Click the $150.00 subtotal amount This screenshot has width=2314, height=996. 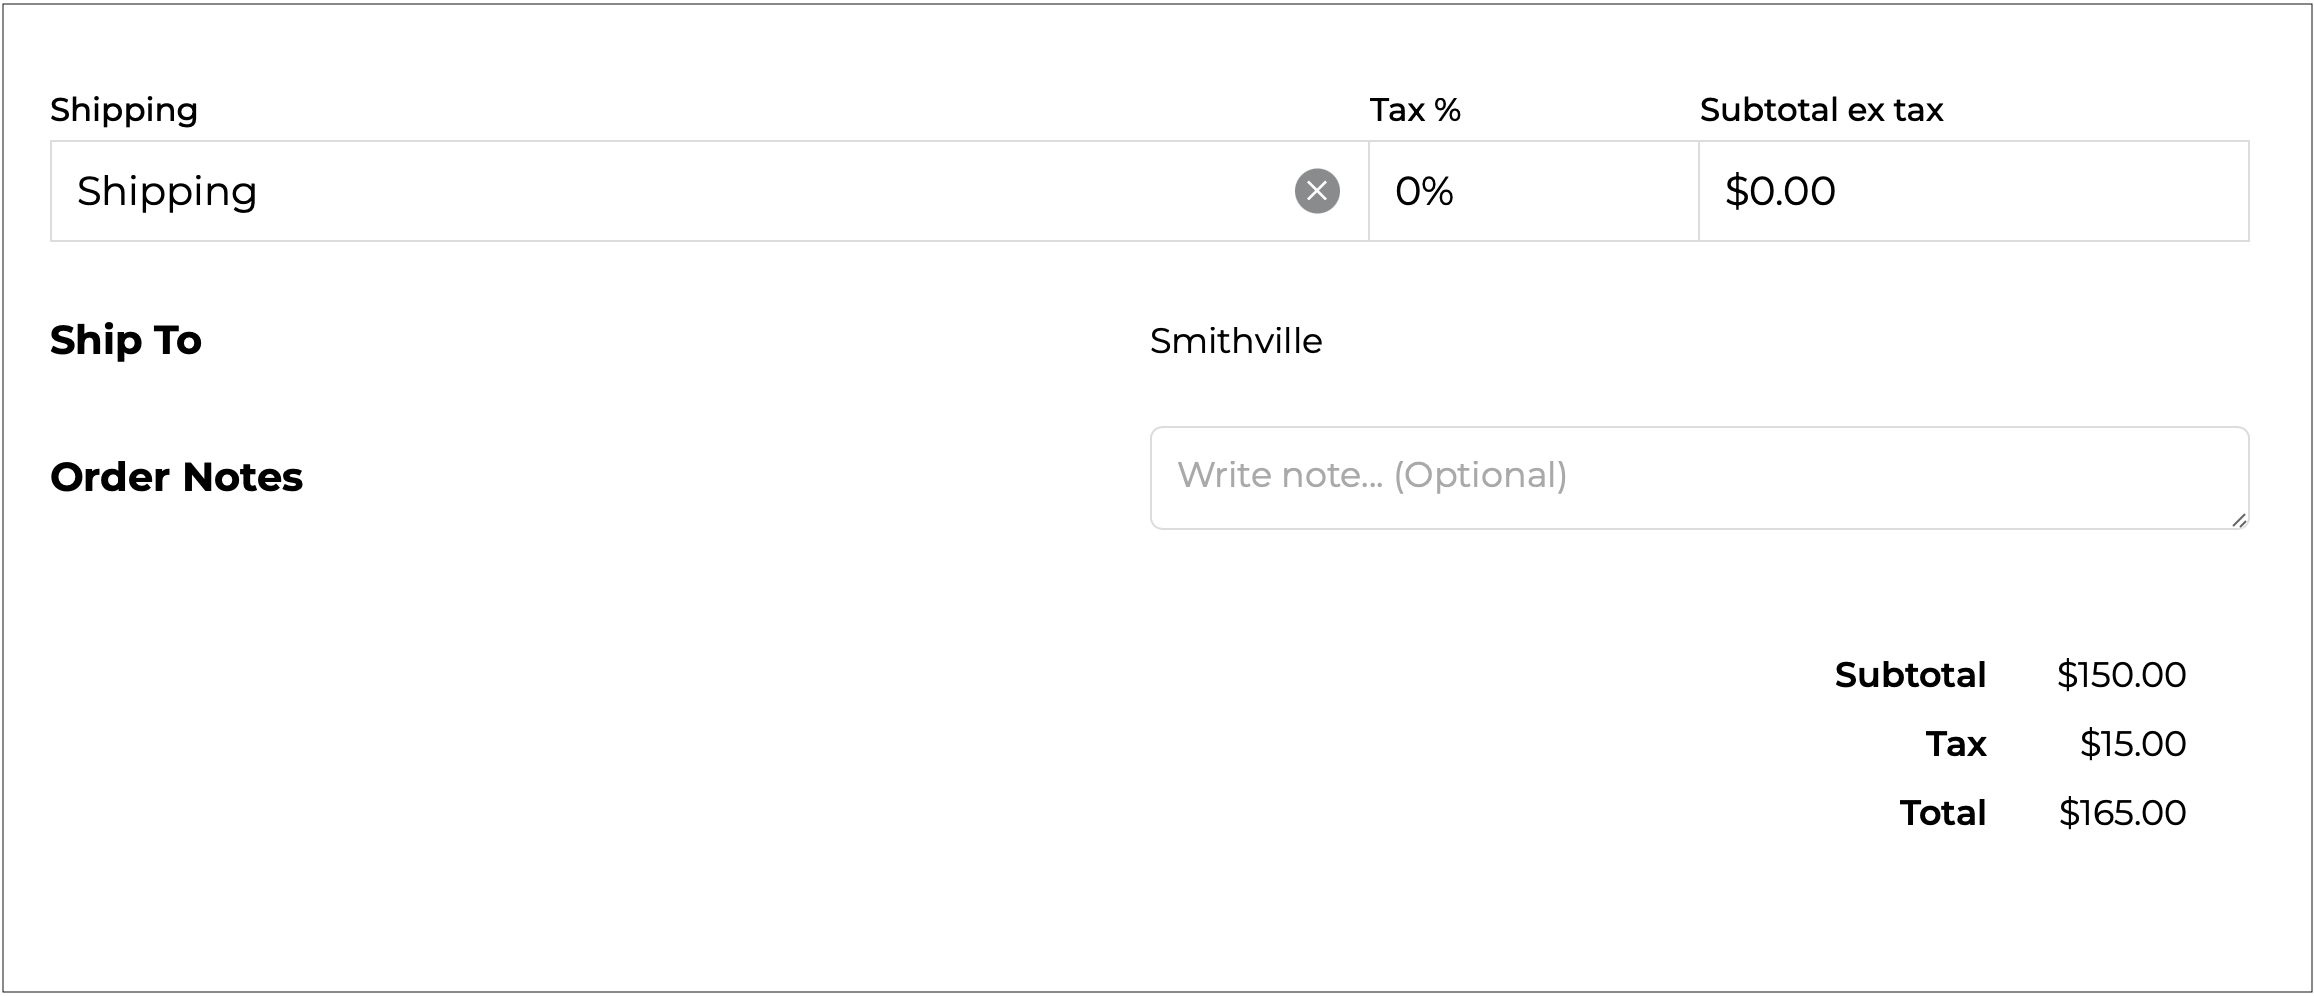coord(2121,675)
